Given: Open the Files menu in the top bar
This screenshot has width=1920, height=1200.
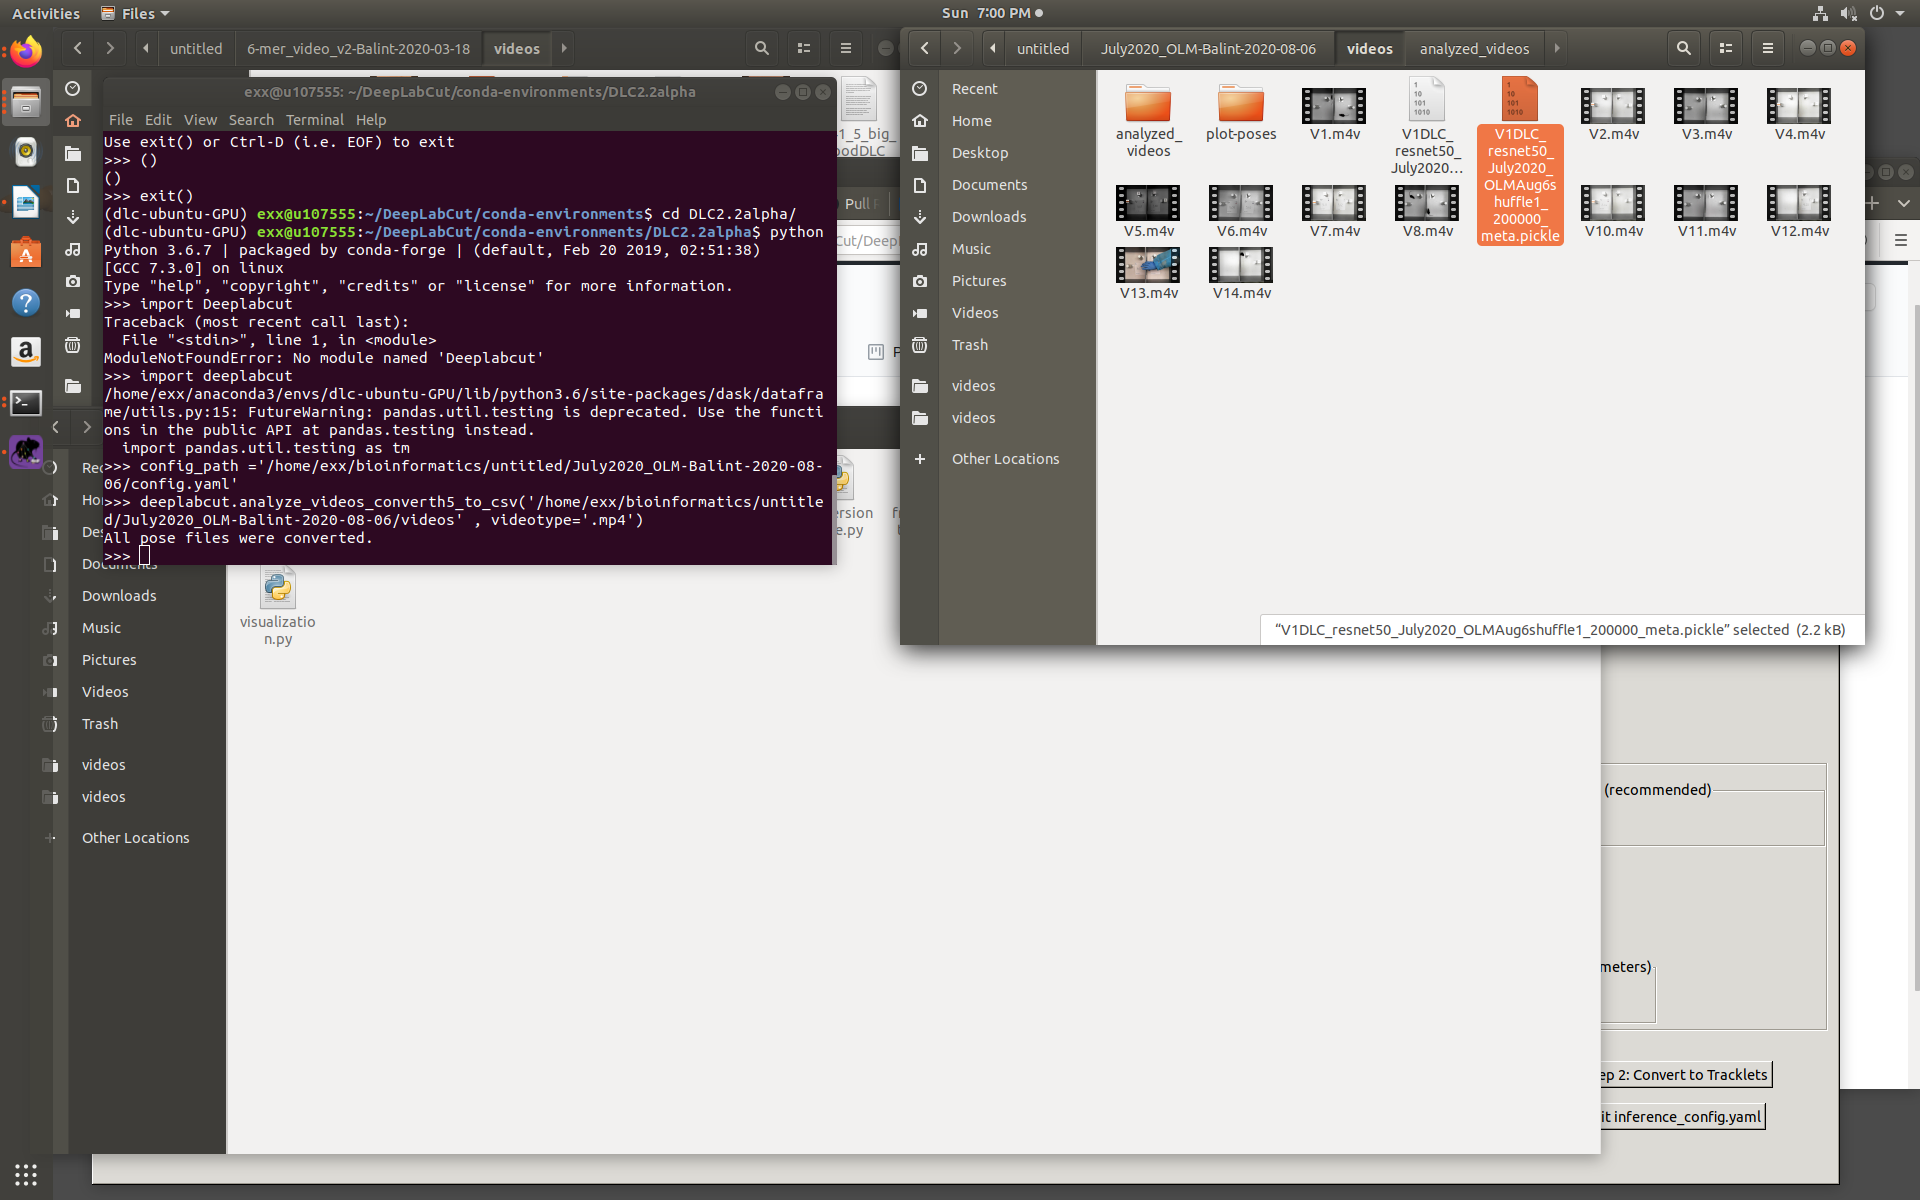Looking at the screenshot, I should click(134, 13).
